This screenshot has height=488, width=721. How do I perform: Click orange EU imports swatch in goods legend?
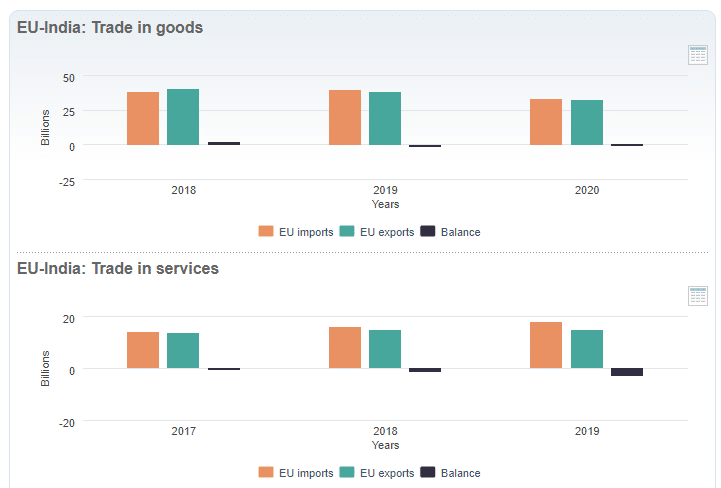coord(266,231)
